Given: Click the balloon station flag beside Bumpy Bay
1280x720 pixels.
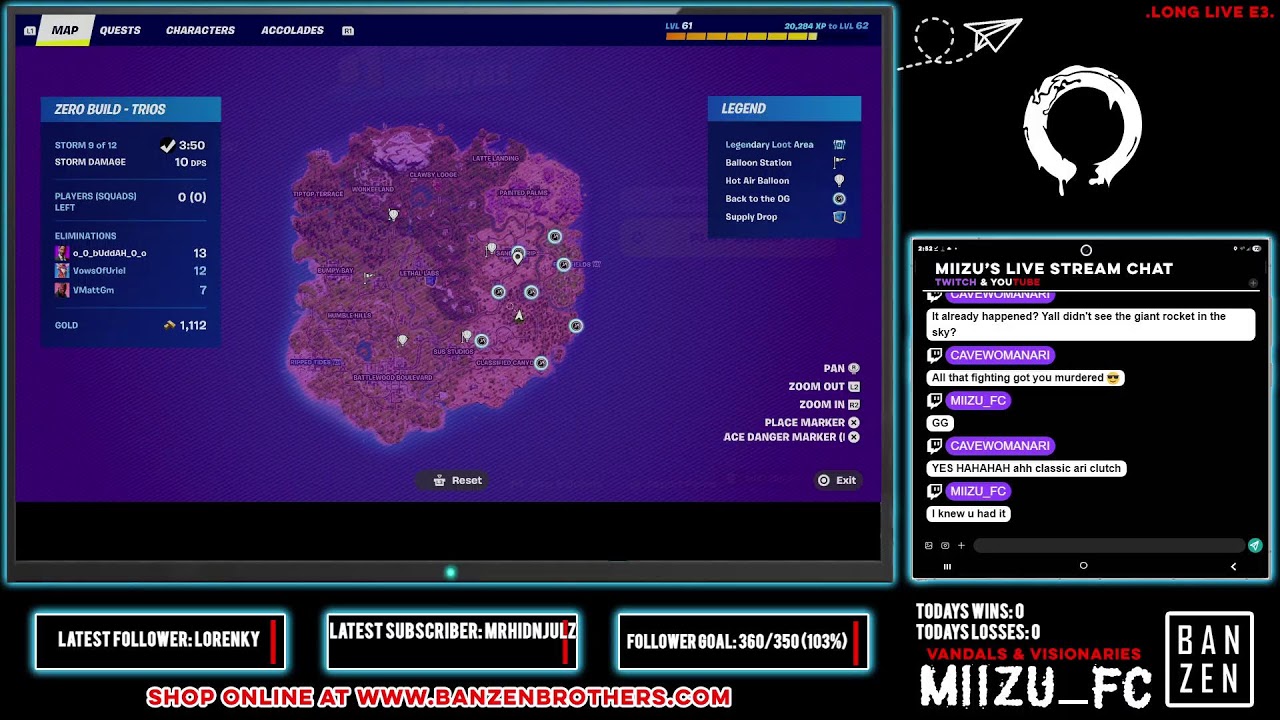Looking at the screenshot, I should click(x=369, y=277).
